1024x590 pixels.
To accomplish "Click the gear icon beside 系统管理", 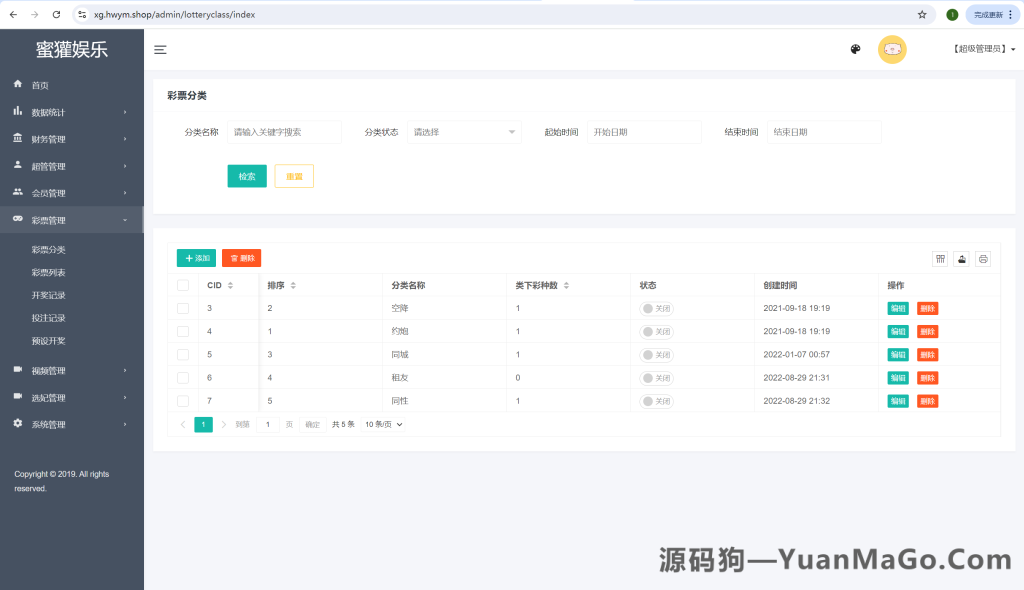I will [x=16, y=422].
